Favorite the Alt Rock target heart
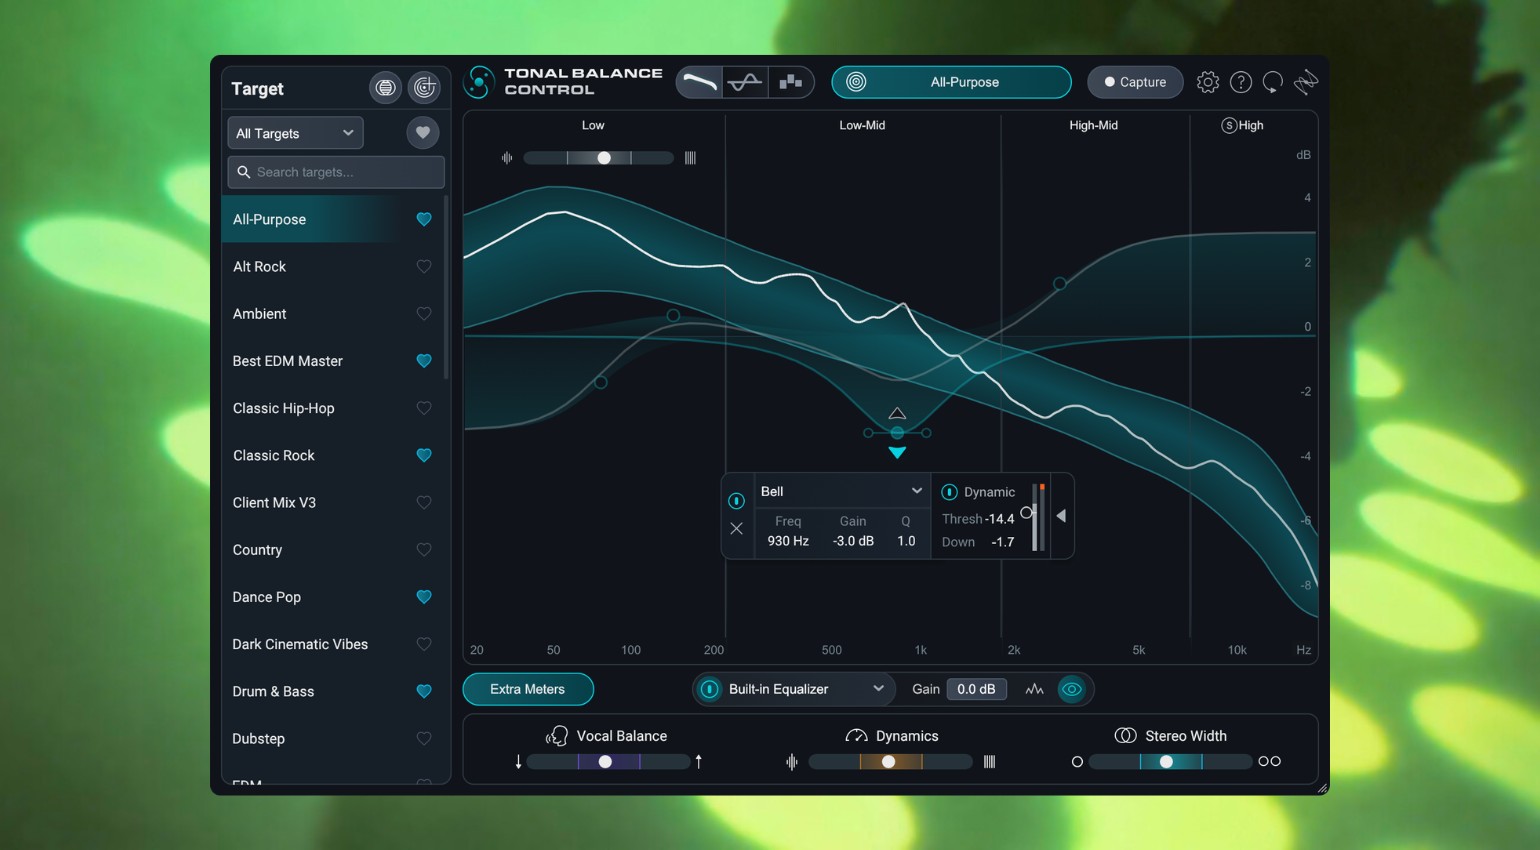Image resolution: width=1540 pixels, height=850 pixels. pyautogui.click(x=424, y=266)
